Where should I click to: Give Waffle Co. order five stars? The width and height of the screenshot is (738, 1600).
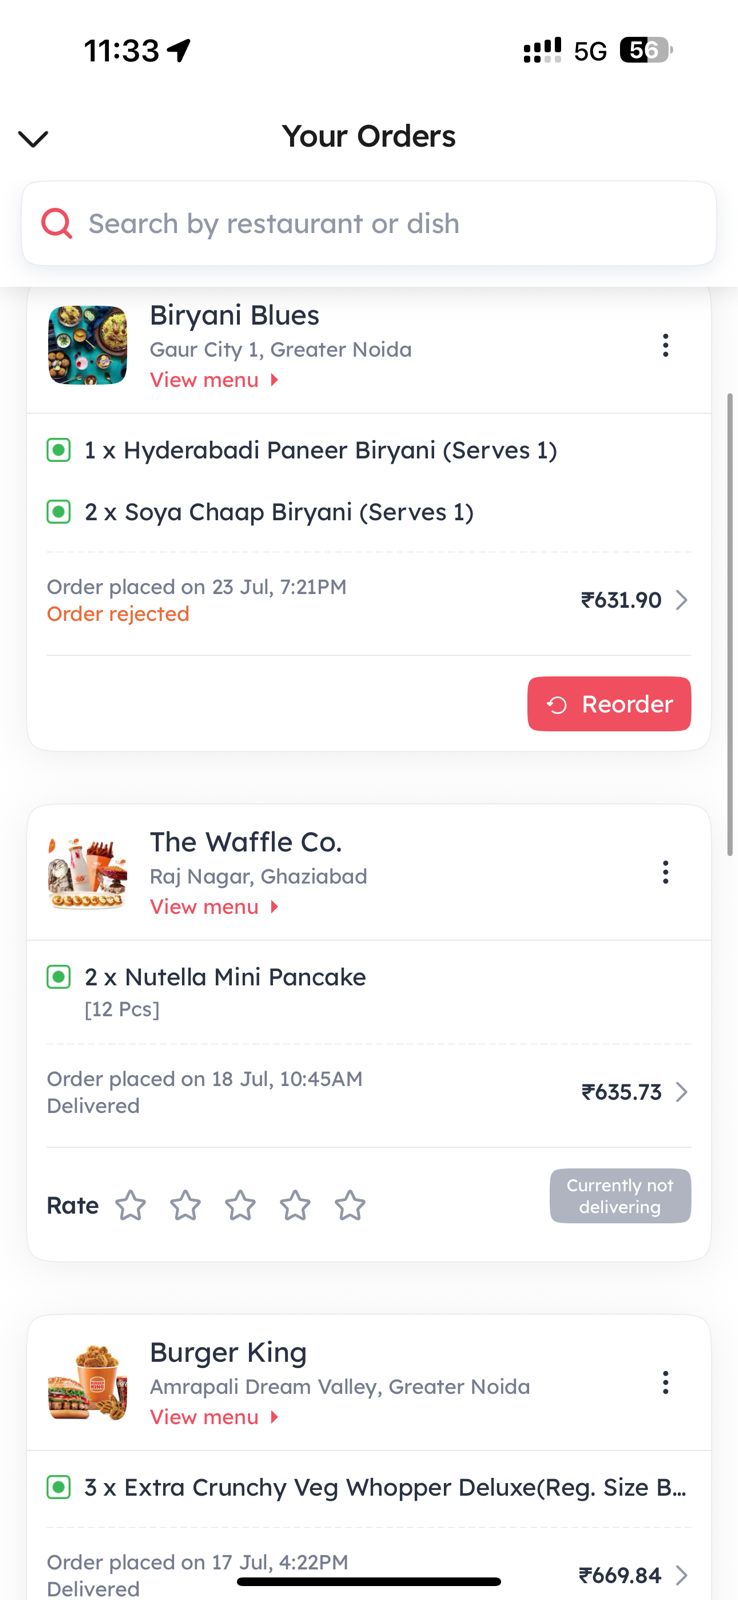tap(350, 1206)
